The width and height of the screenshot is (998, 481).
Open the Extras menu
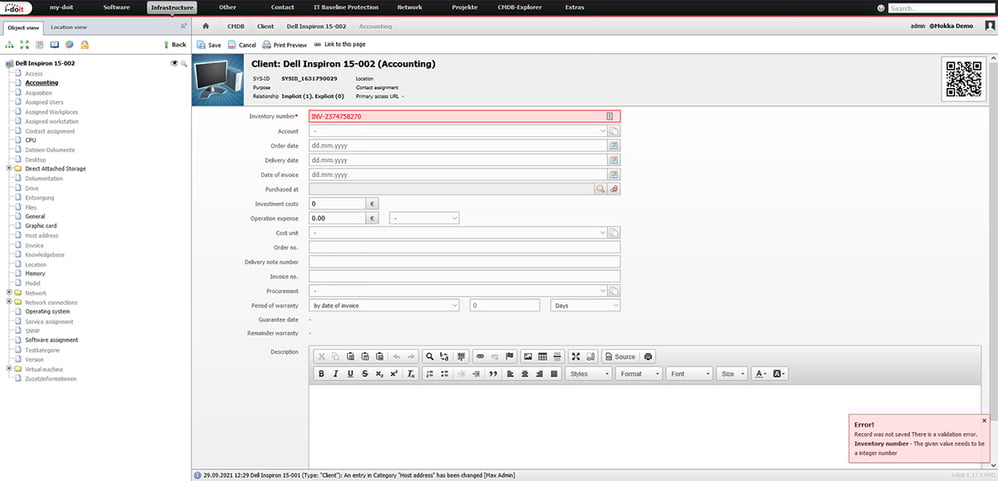pyautogui.click(x=574, y=8)
